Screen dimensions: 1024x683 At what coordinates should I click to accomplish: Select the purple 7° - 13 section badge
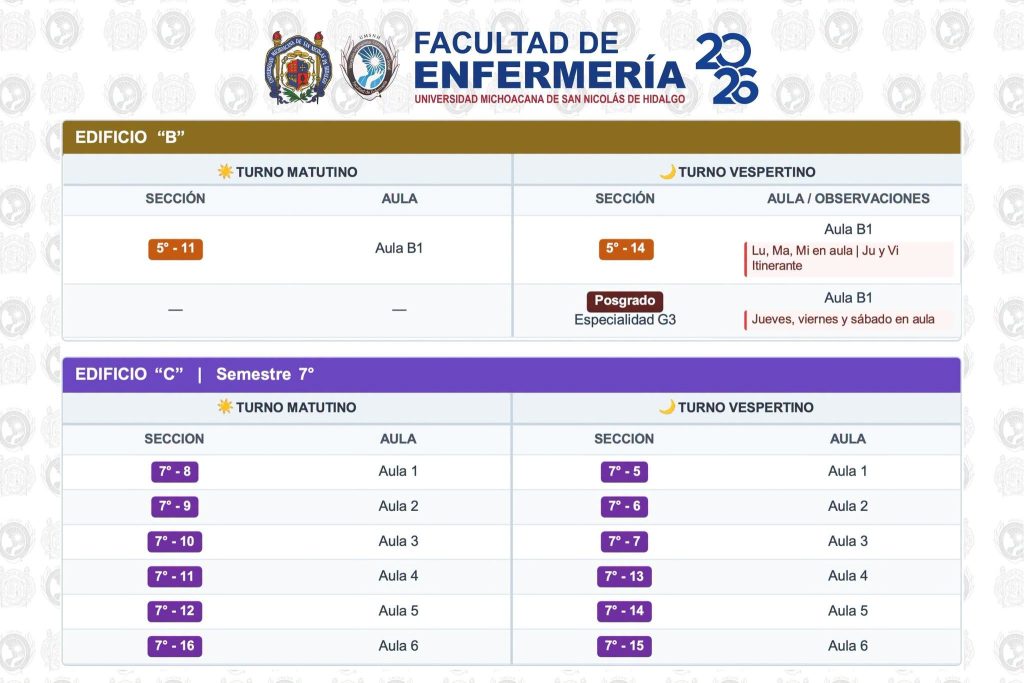(624, 577)
